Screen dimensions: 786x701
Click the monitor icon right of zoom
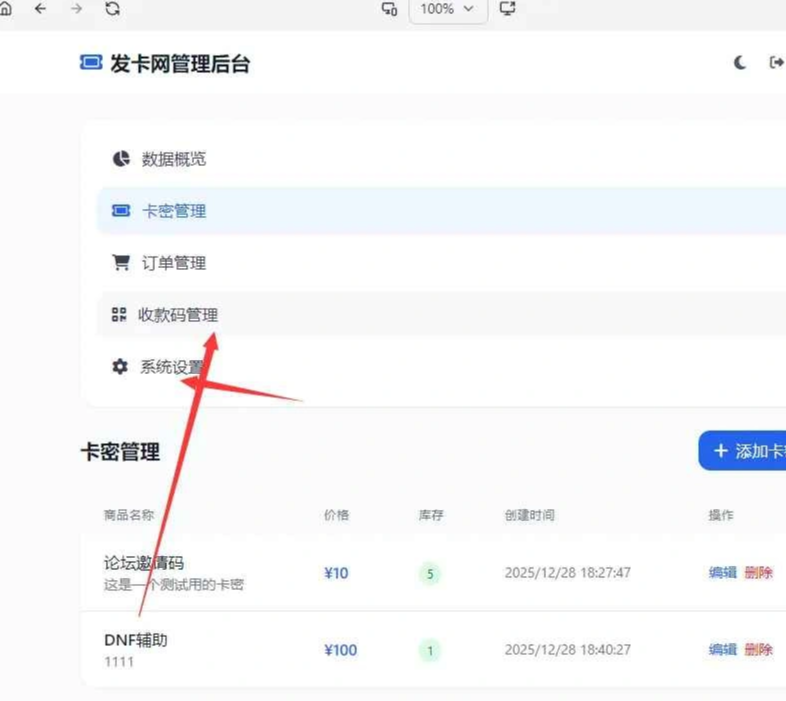[507, 9]
